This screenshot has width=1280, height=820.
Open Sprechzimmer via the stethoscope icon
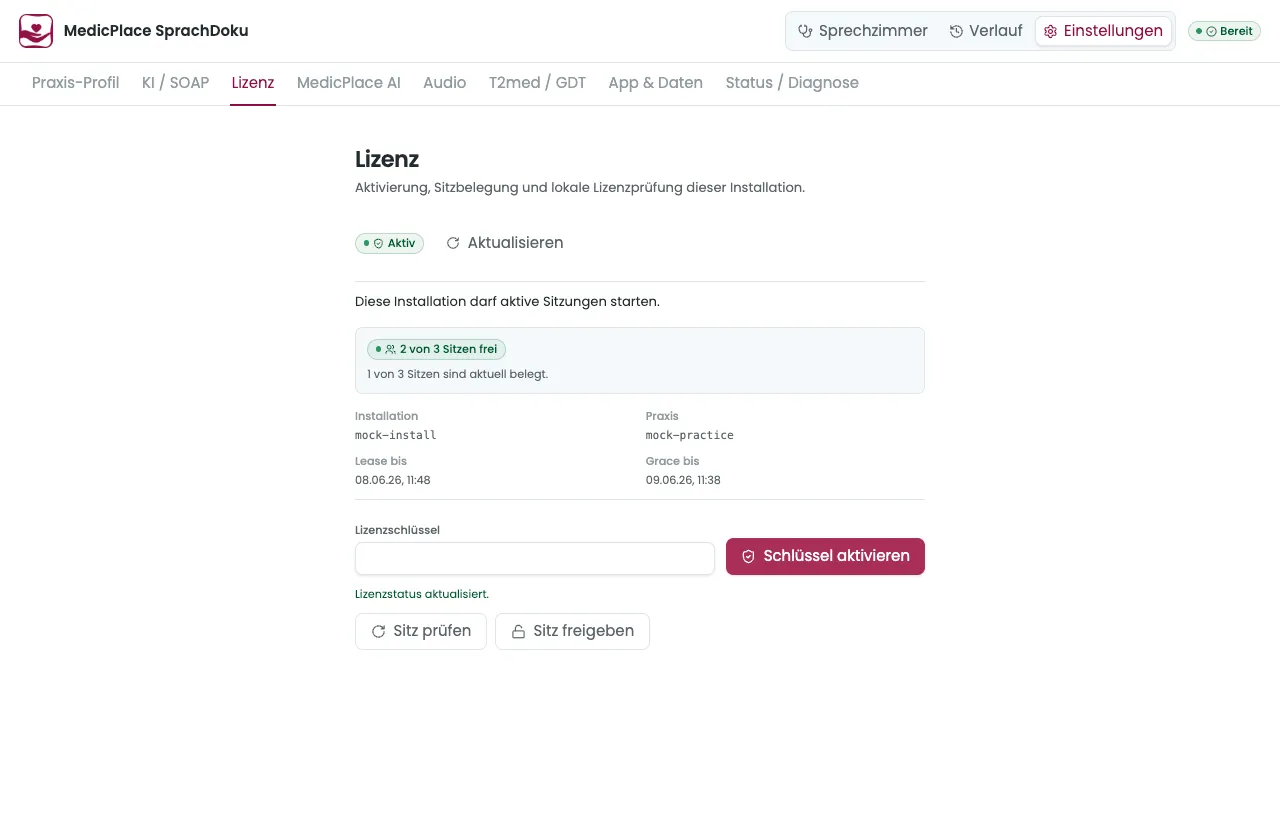click(x=805, y=31)
